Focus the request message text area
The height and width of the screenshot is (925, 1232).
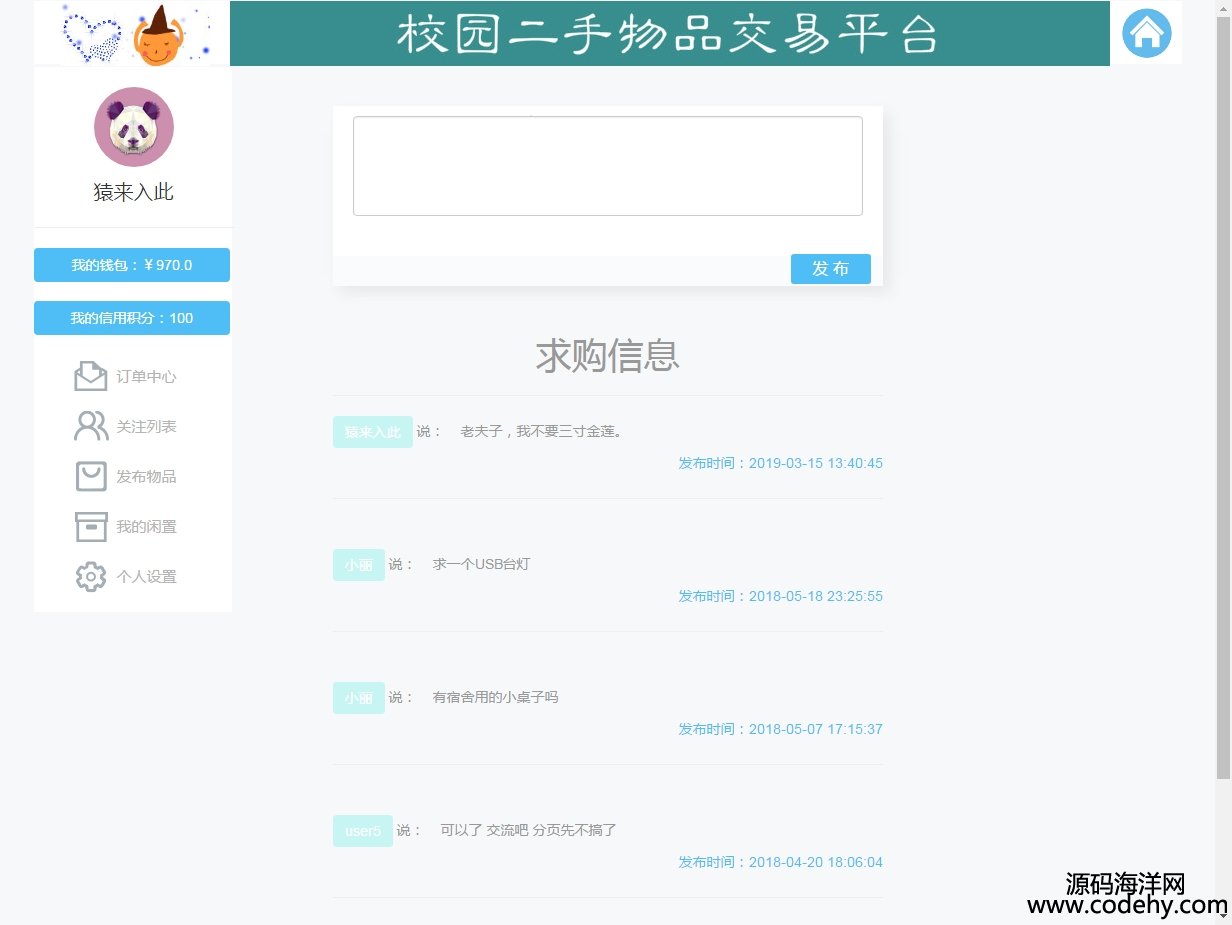coord(608,166)
